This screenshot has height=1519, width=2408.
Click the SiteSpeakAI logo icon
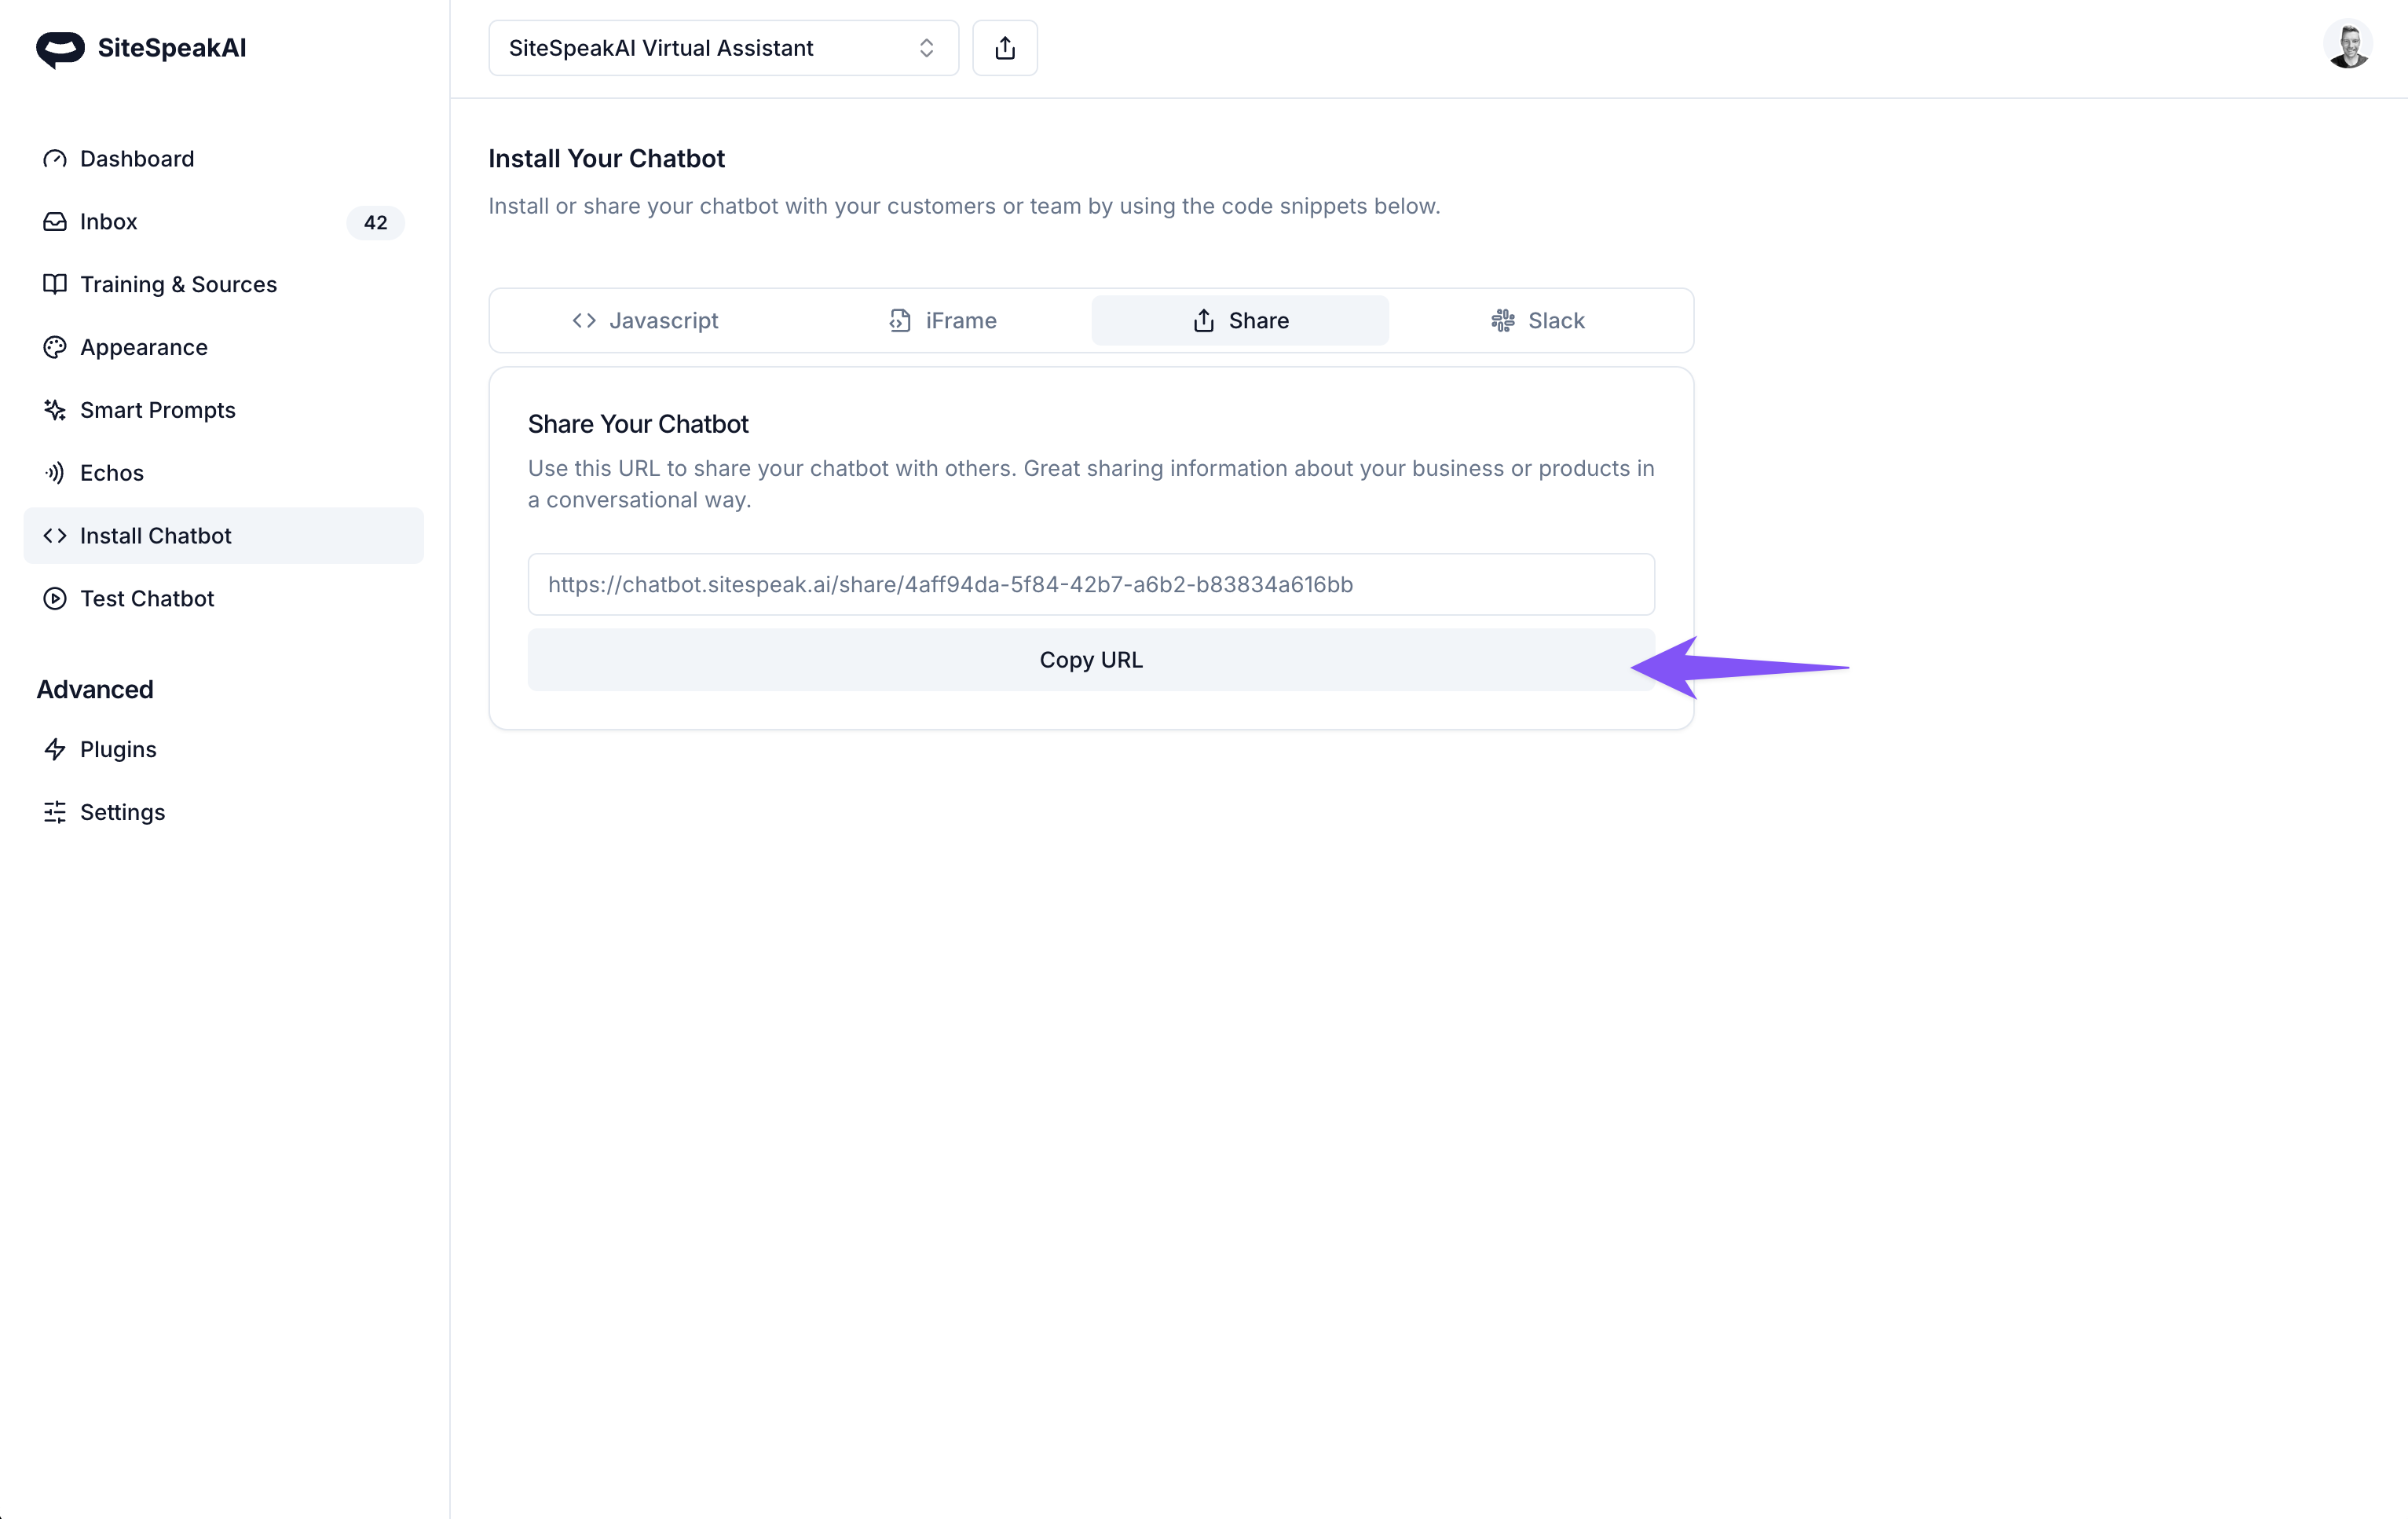(60, 48)
